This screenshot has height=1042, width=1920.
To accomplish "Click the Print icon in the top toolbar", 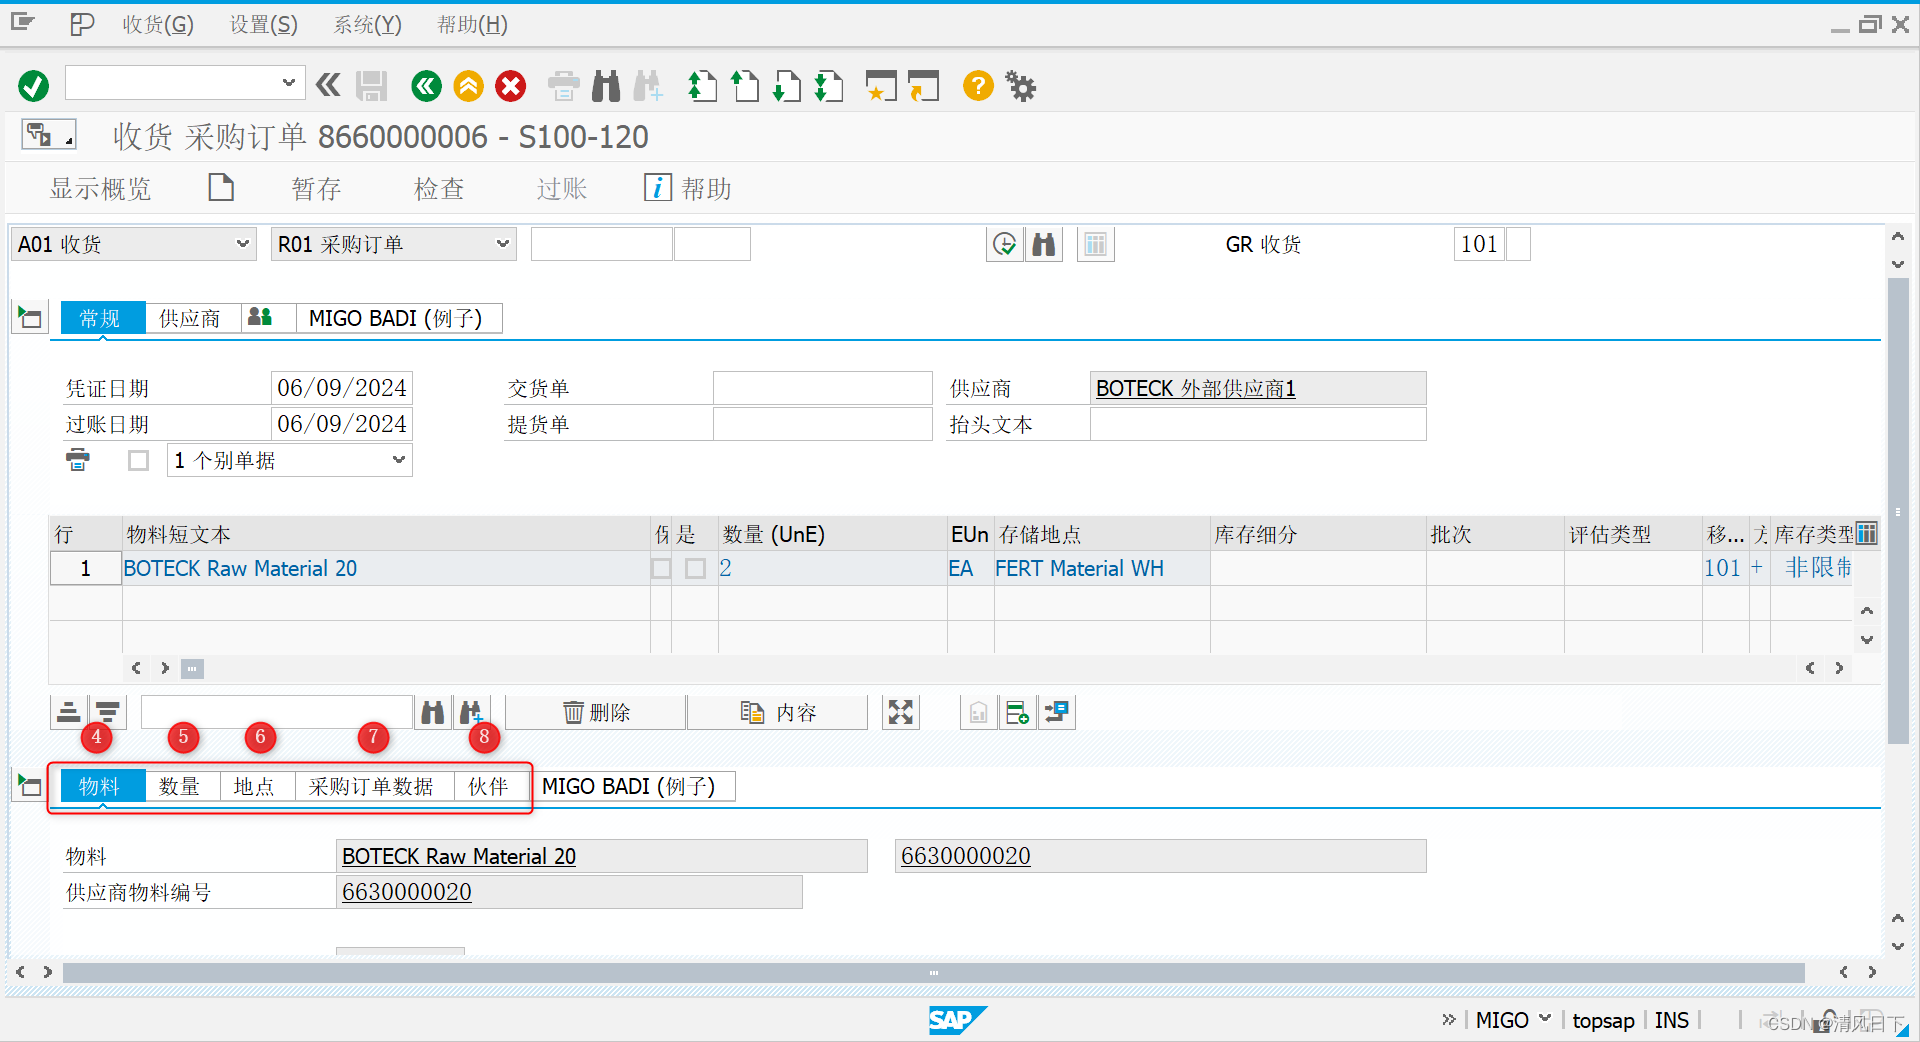I will pyautogui.click(x=564, y=86).
